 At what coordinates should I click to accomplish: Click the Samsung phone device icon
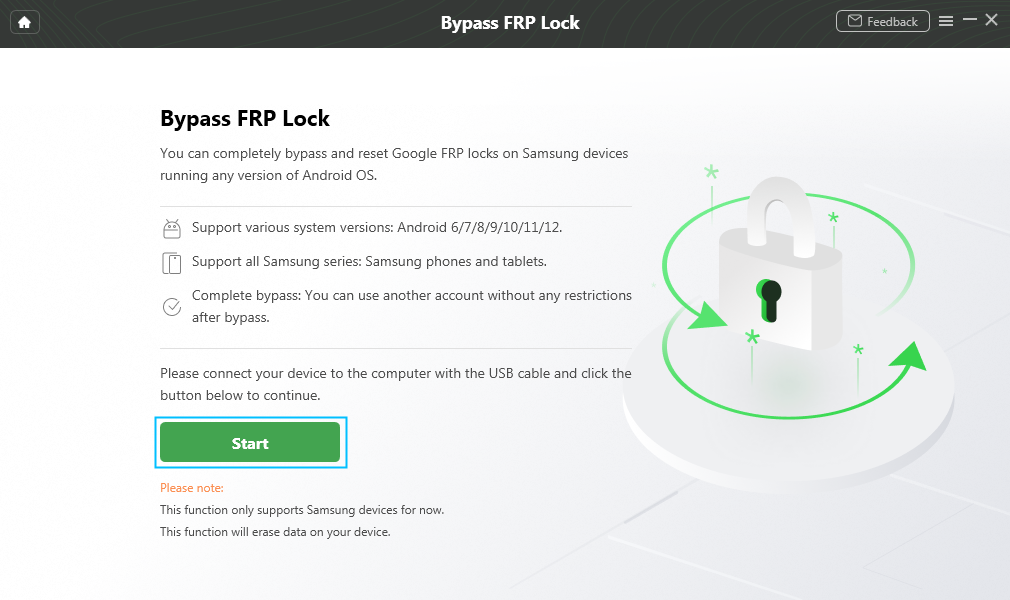172,263
